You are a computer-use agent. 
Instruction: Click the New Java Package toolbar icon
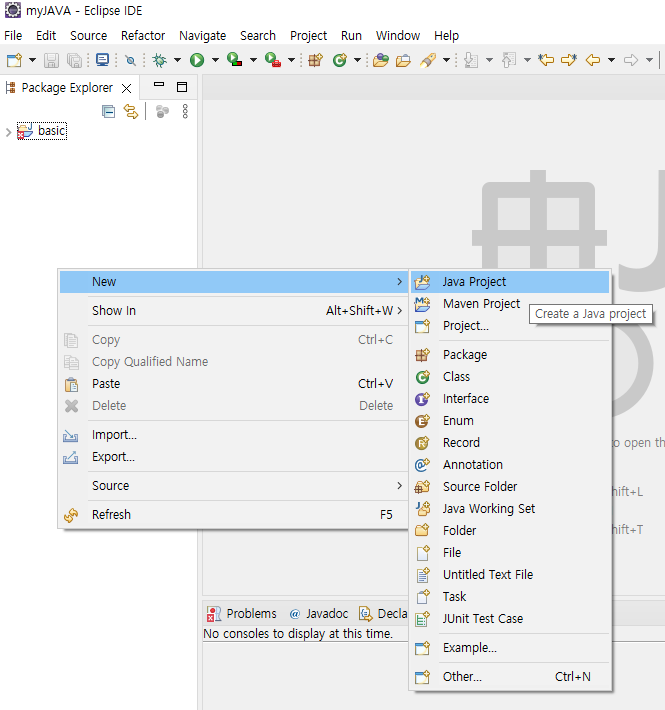click(x=316, y=60)
